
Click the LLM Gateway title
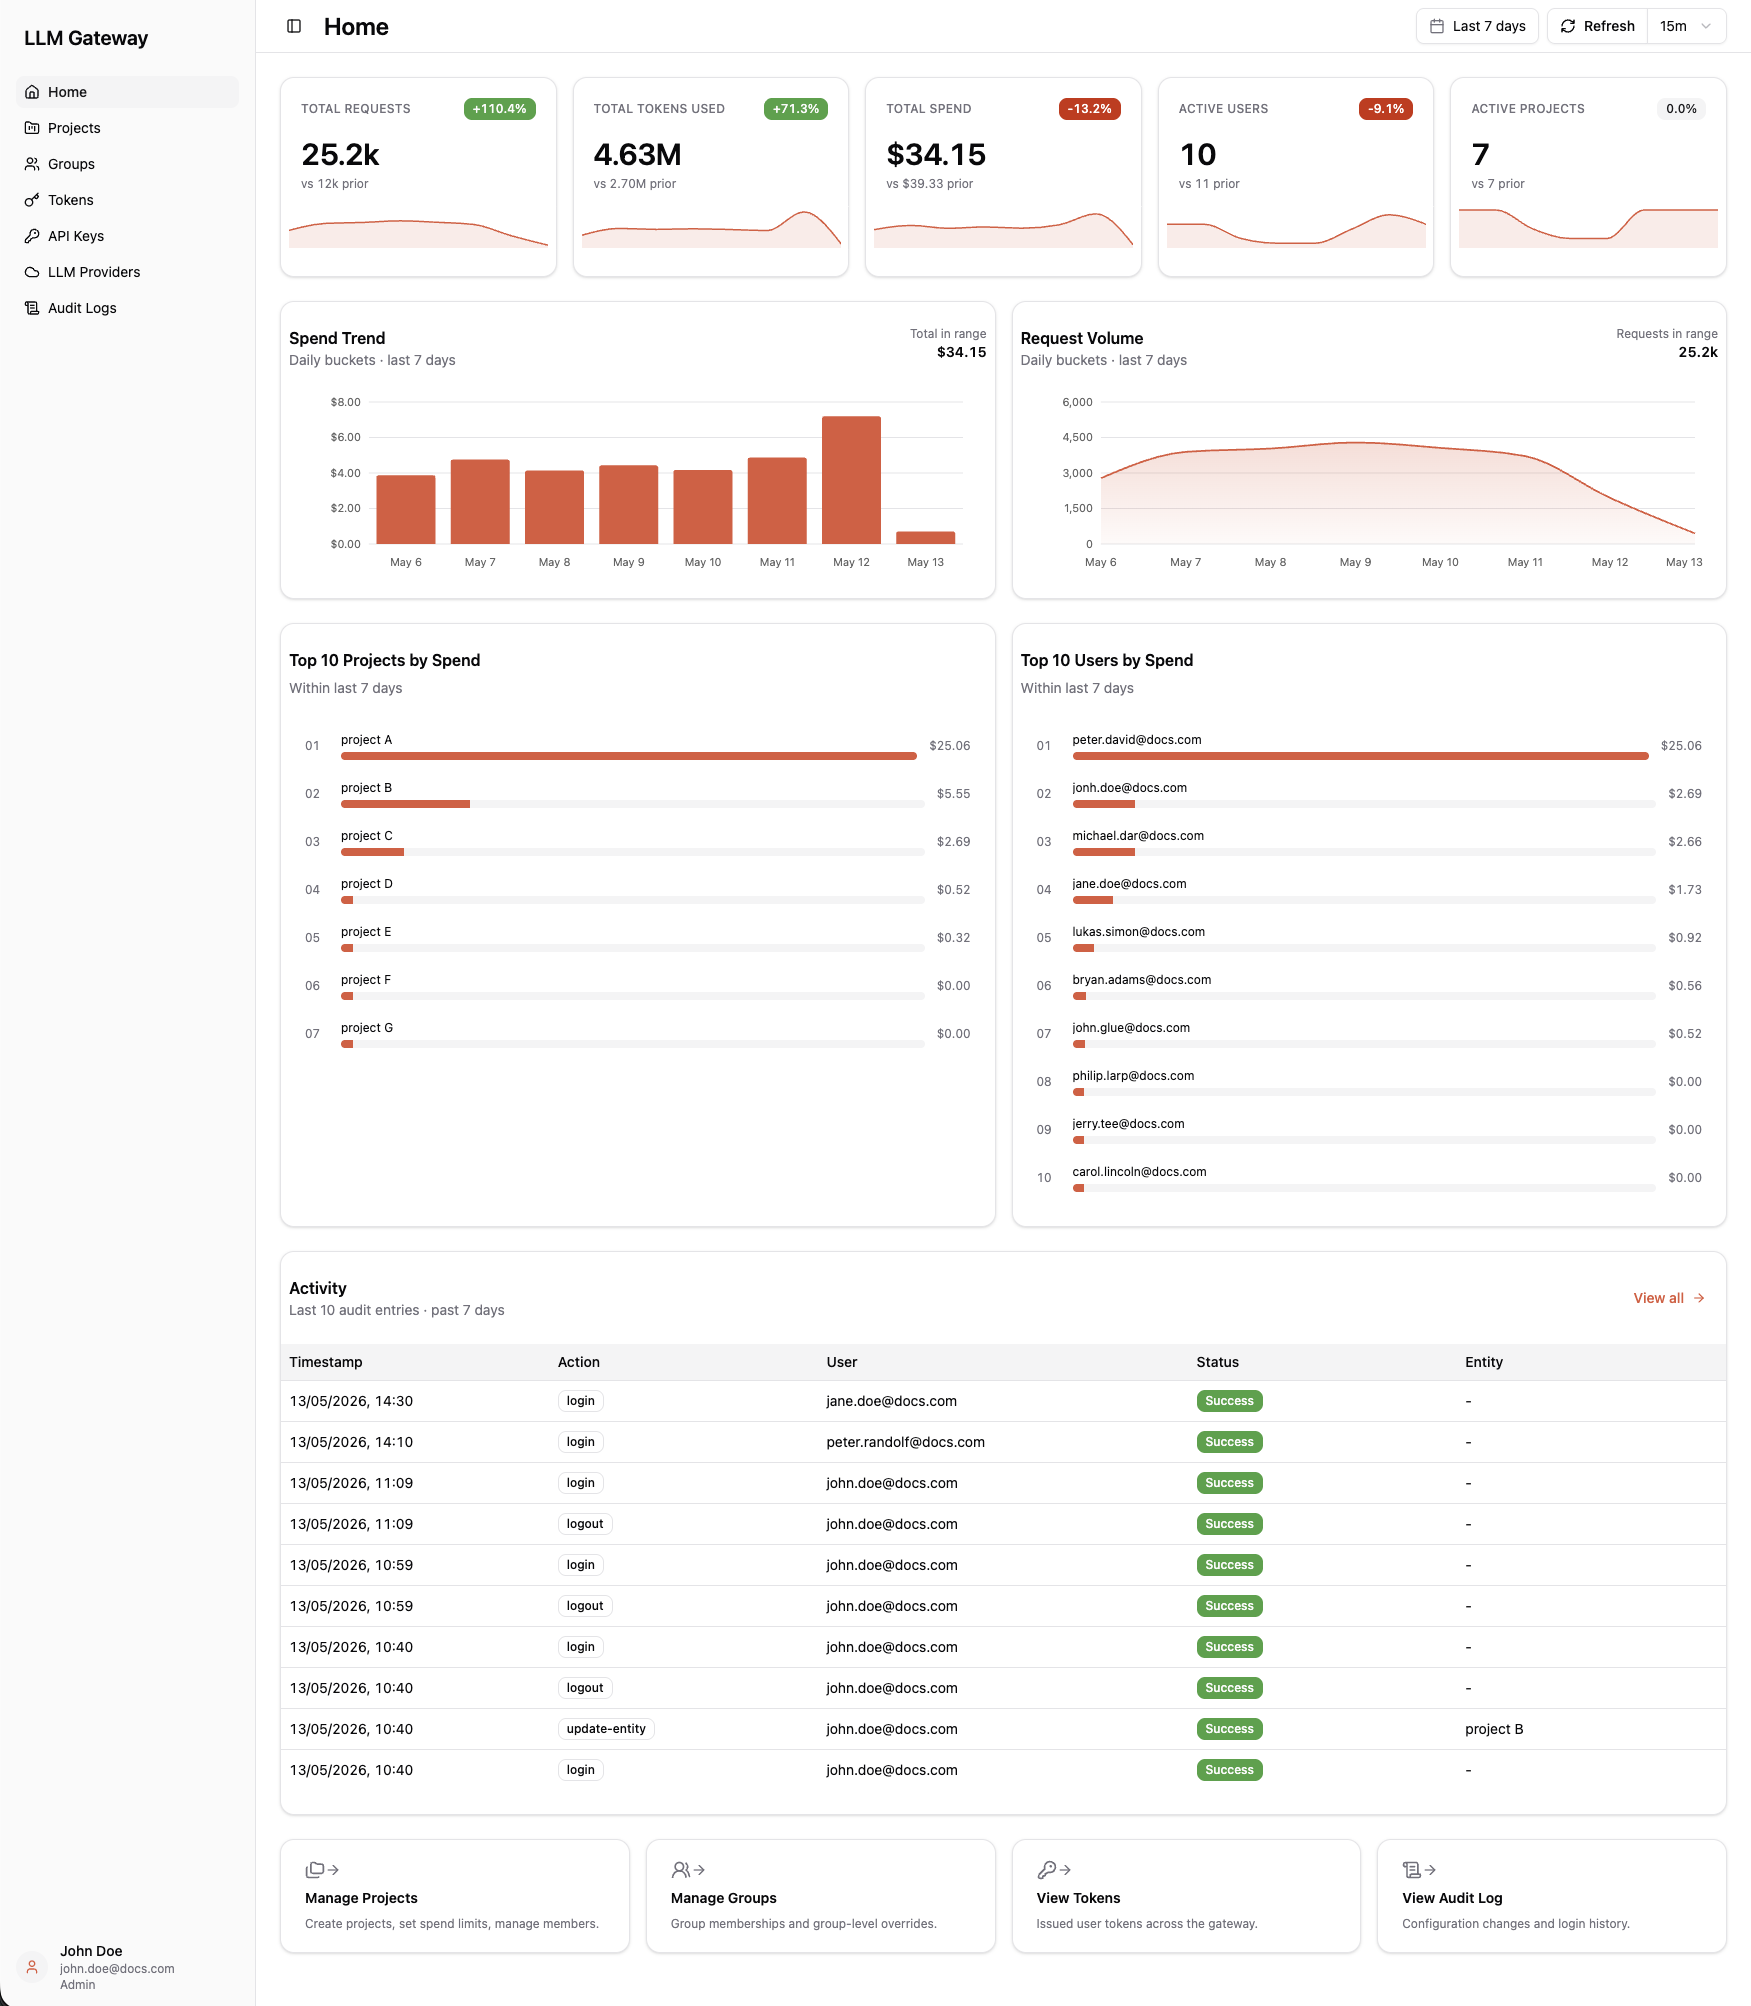(86, 38)
